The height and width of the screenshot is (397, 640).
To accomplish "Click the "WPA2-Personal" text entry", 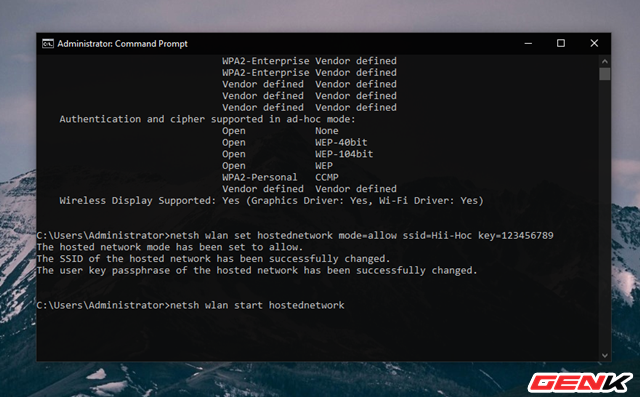I will point(260,177).
